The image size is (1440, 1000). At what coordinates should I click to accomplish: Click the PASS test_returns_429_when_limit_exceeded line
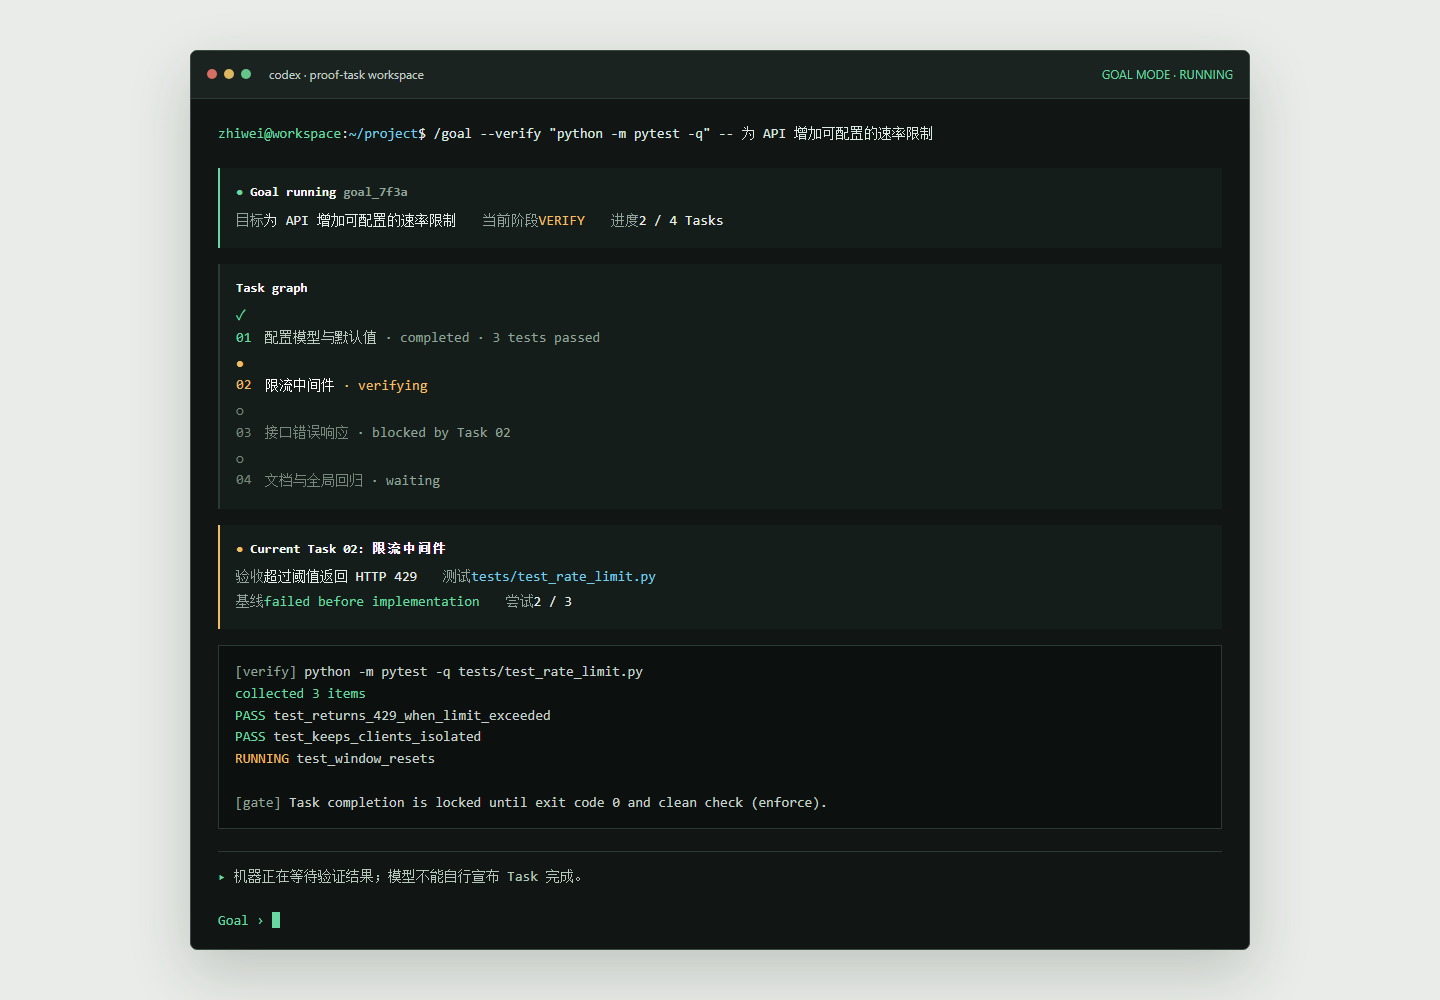(393, 716)
